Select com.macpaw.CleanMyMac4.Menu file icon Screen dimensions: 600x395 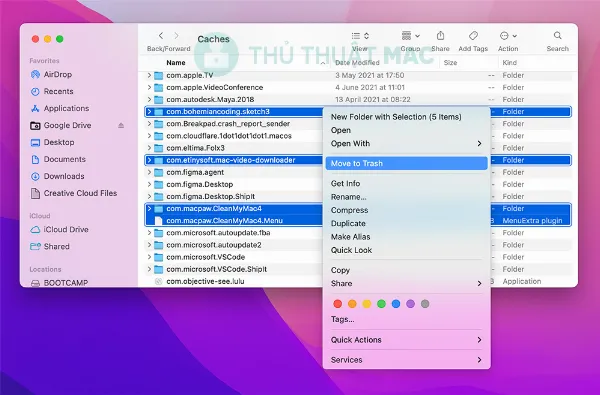158,220
